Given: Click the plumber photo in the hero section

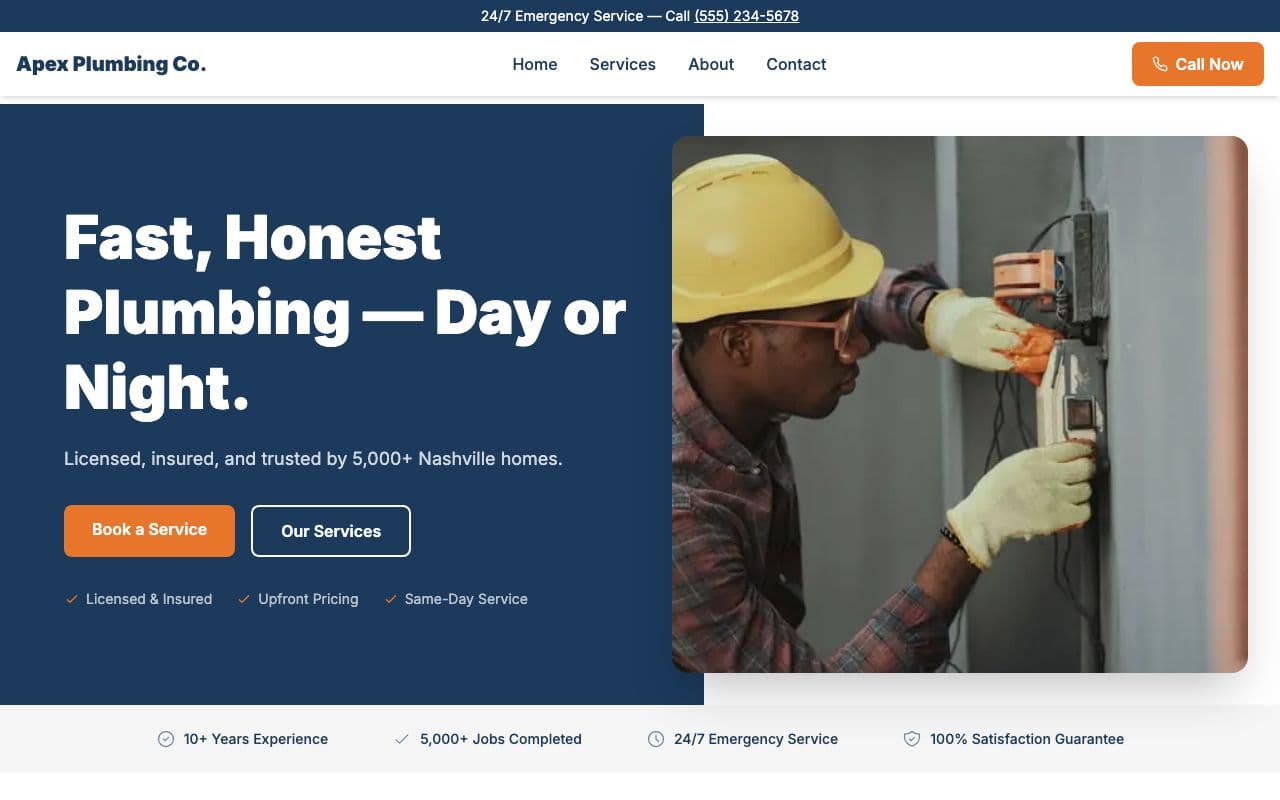Looking at the screenshot, I should 959,404.
